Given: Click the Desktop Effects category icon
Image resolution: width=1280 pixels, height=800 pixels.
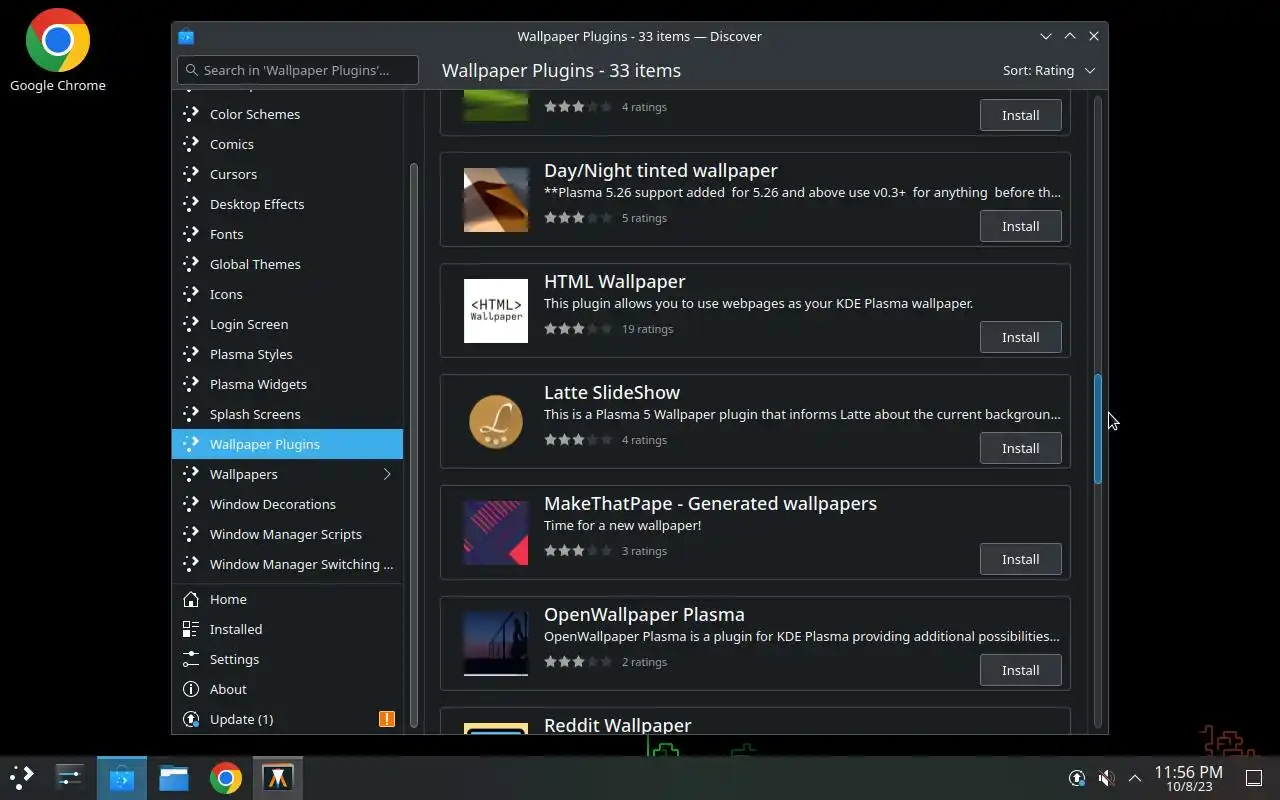Looking at the screenshot, I should pyautogui.click(x=191, y=204).
